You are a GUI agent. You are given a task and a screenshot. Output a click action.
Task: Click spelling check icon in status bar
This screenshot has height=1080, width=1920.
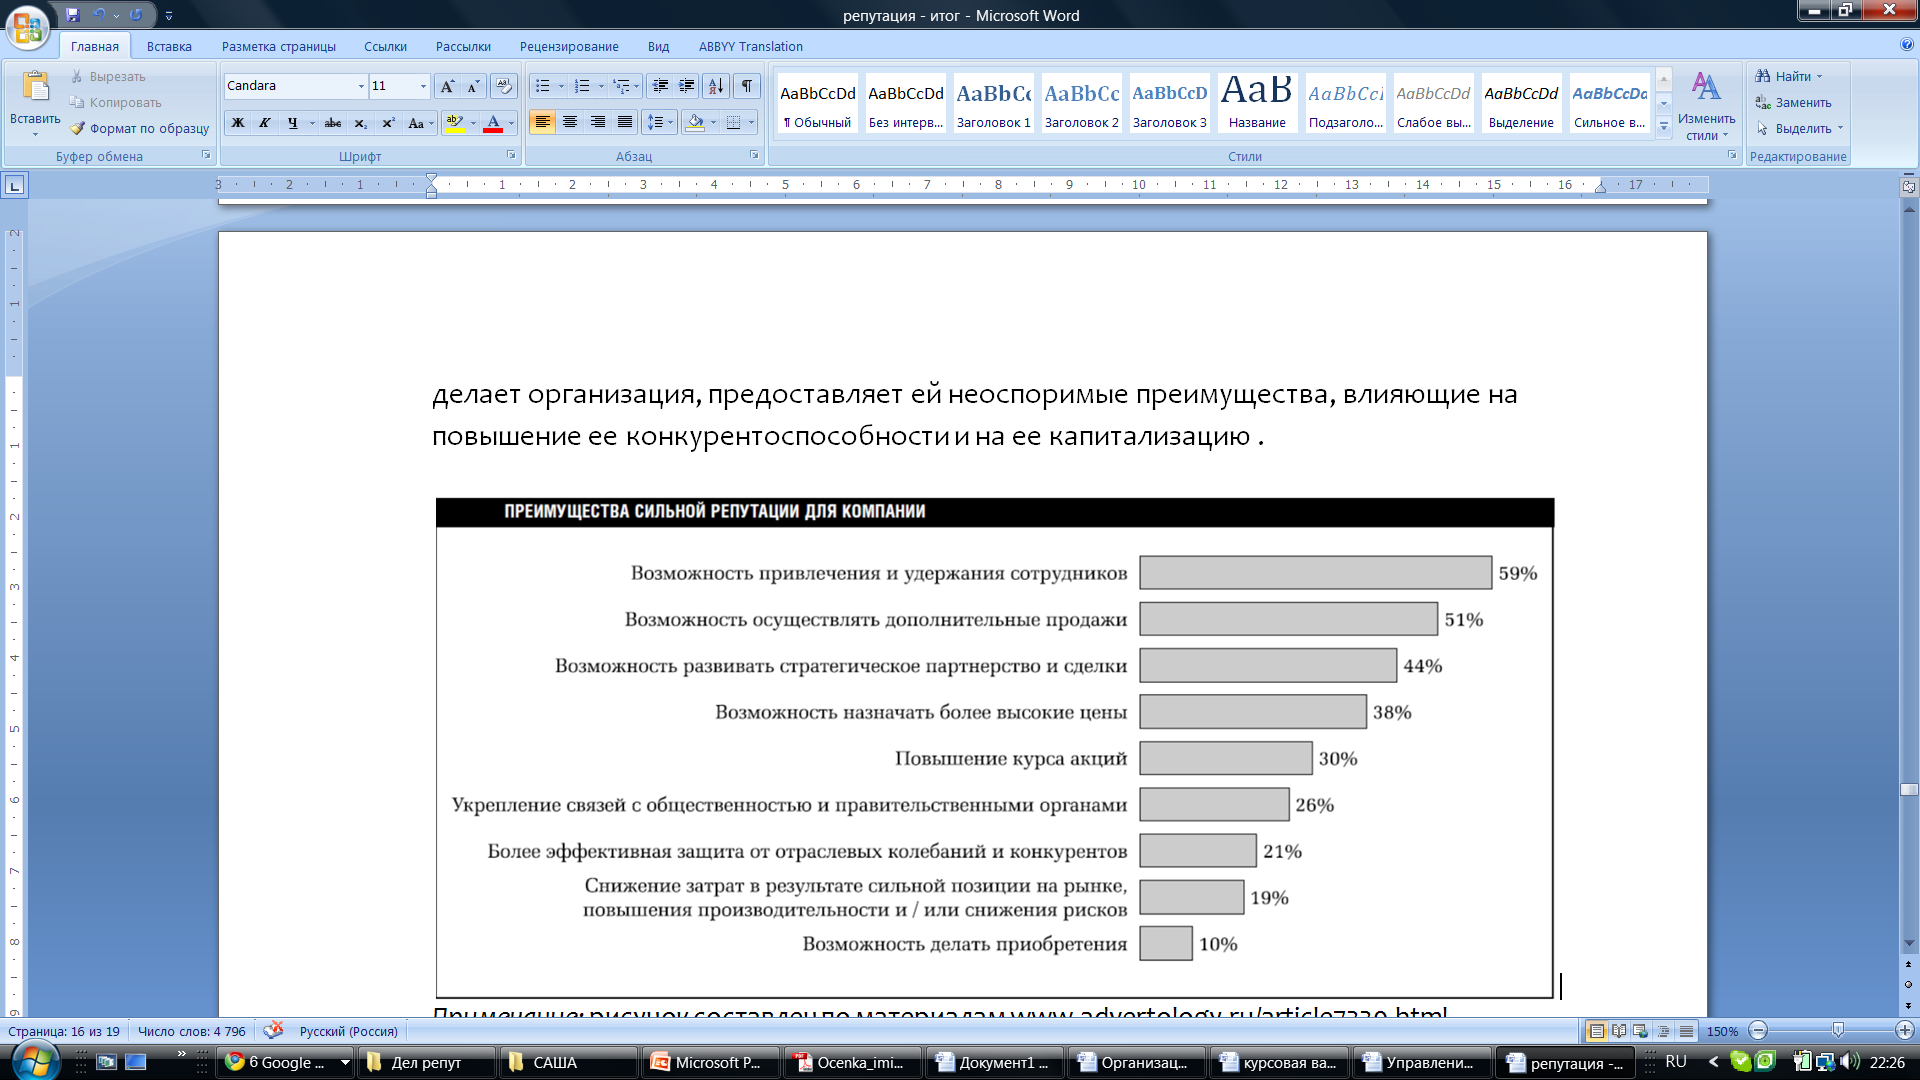(x=273, y=1030)
